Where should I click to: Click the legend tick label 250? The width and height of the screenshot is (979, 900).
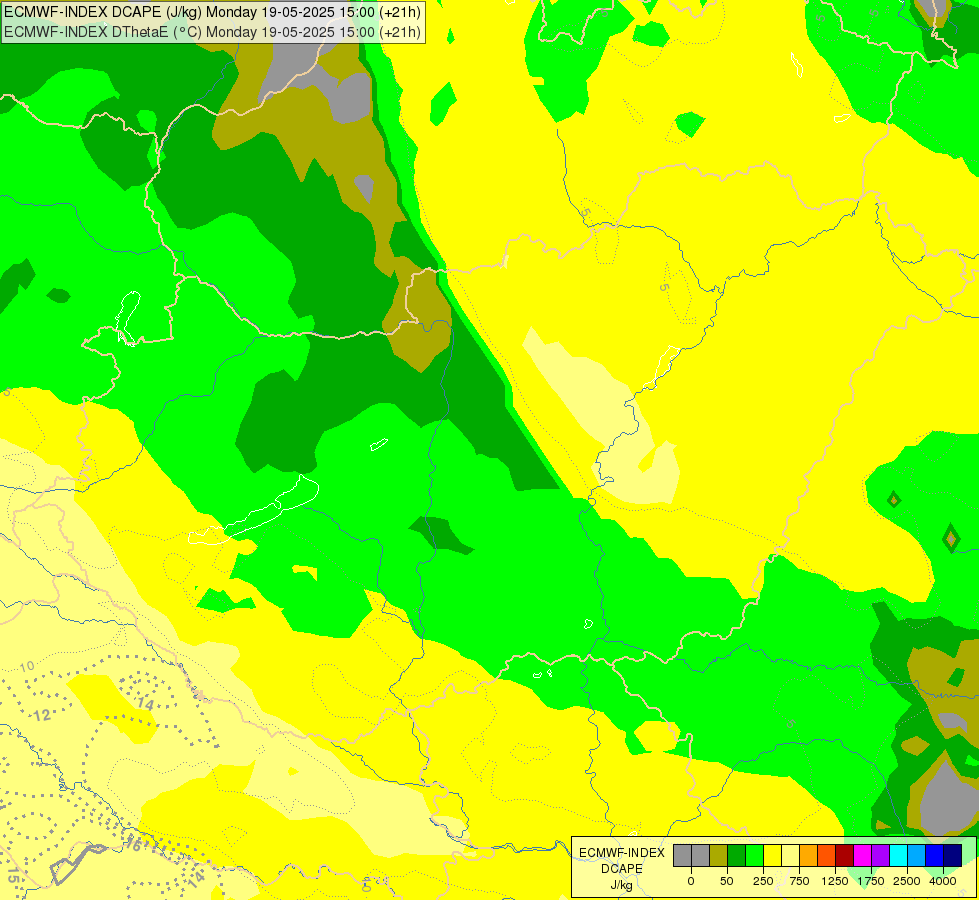click(x=763, y=881)
